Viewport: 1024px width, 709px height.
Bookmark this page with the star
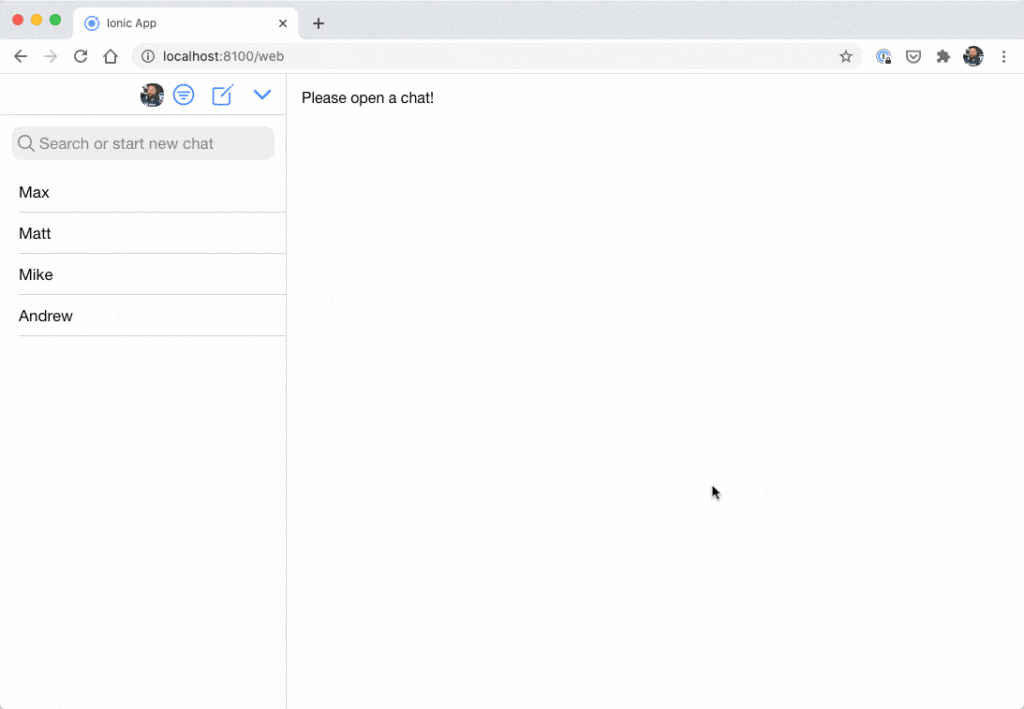tap(846, 57)
